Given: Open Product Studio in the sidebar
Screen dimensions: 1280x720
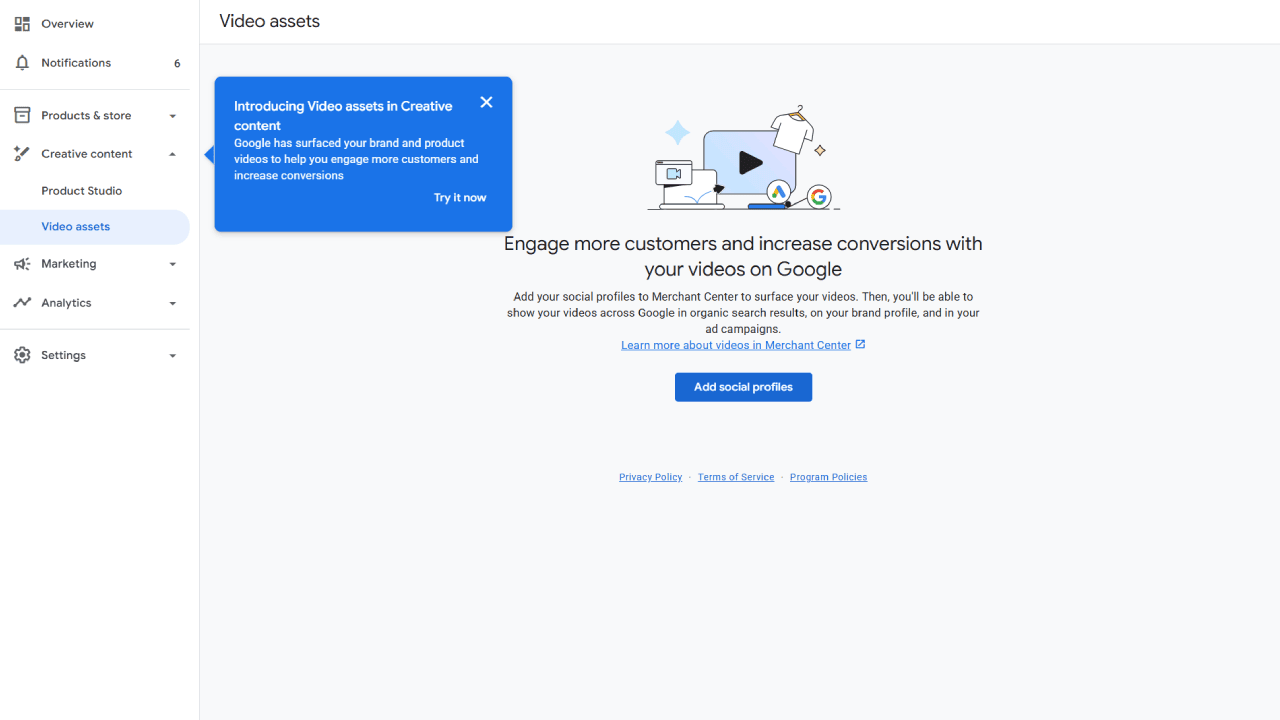Looking at the screenshot, I should coord(82,191).
